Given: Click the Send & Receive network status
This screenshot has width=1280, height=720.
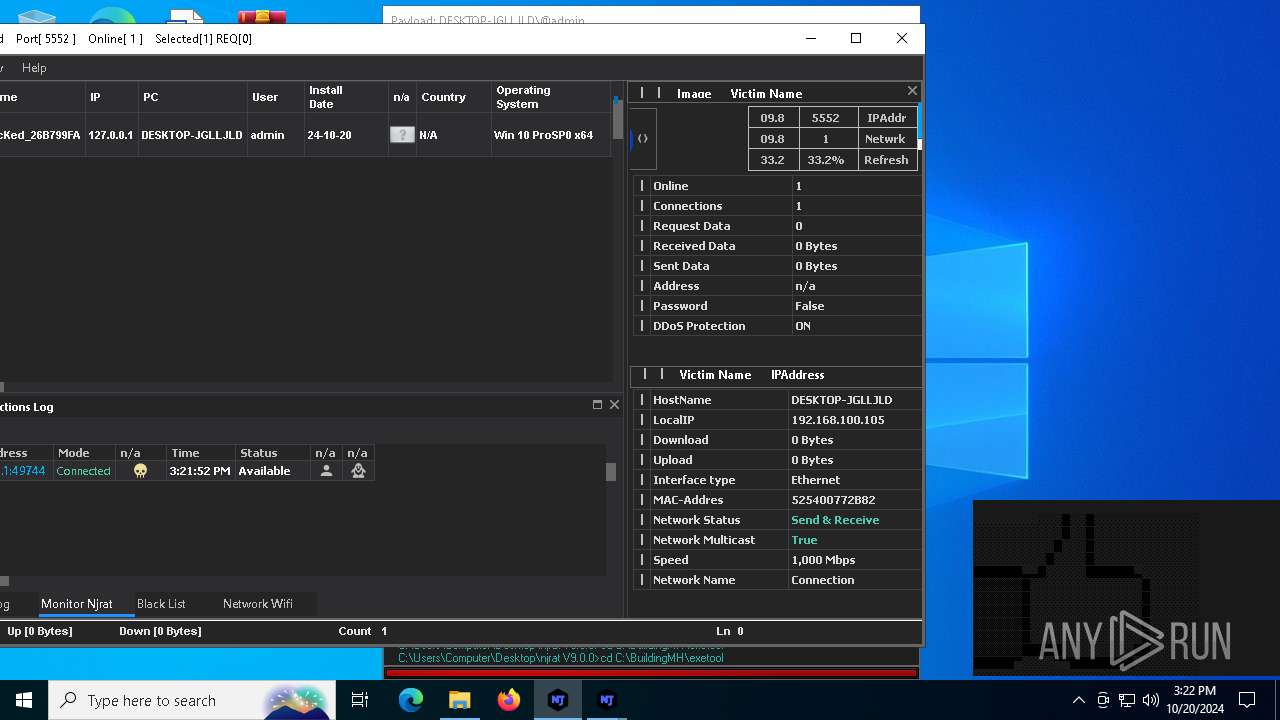Looking at the screenshot, I should point(835,520).
